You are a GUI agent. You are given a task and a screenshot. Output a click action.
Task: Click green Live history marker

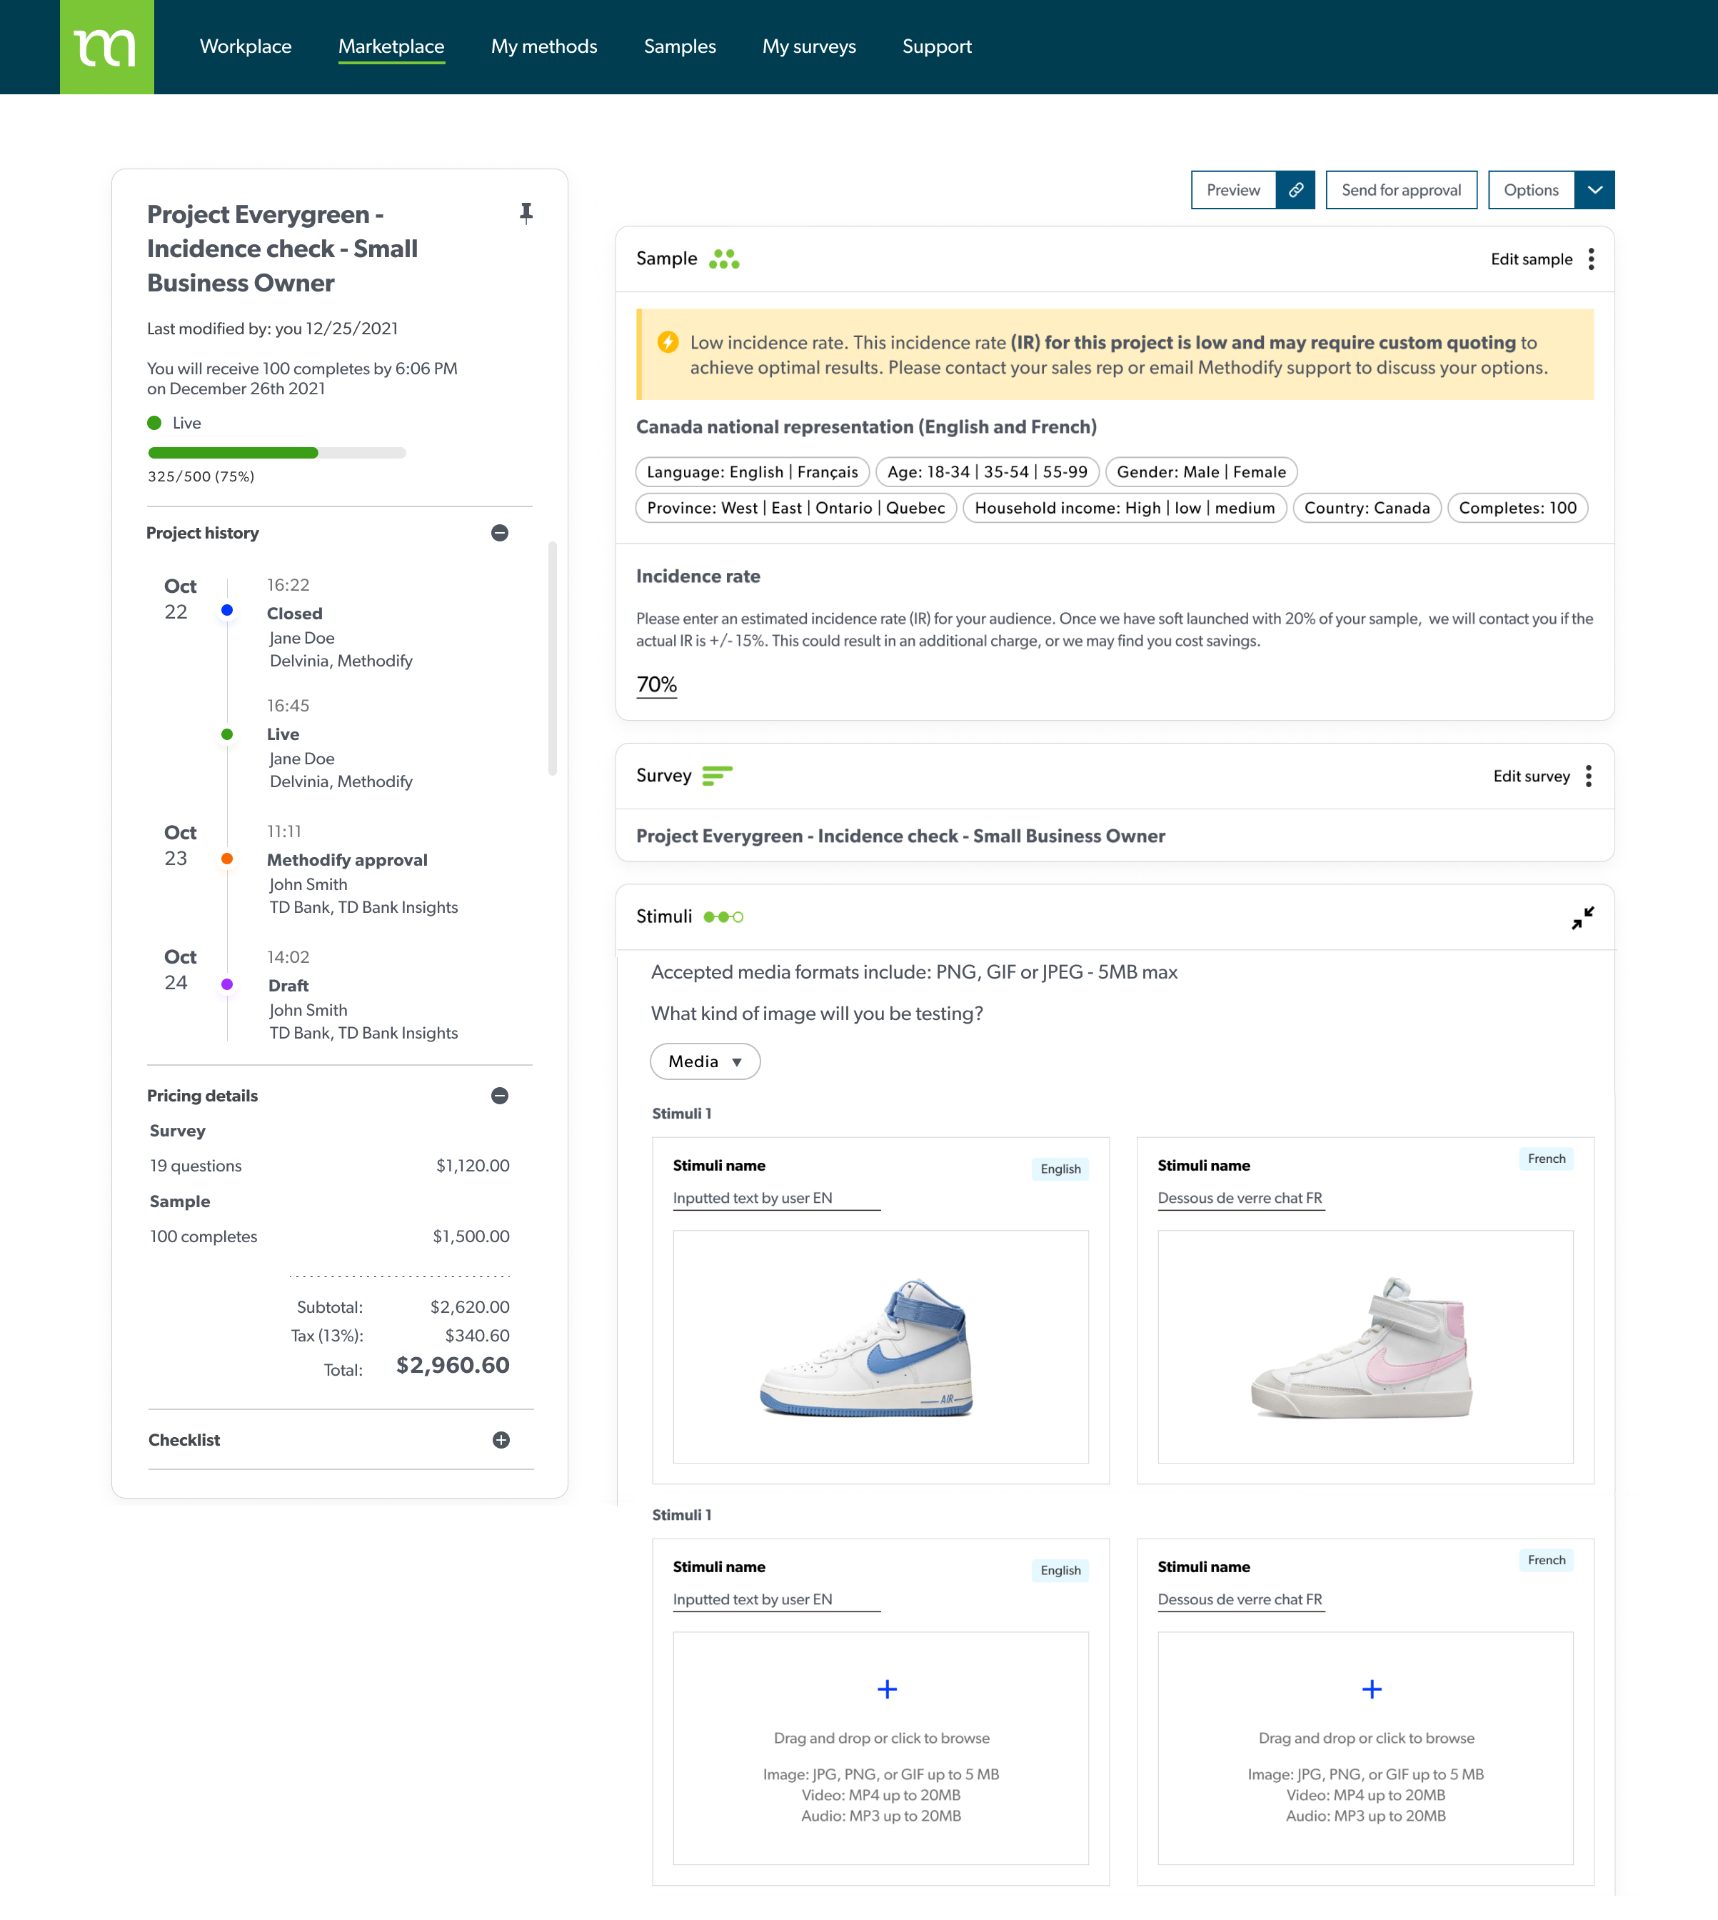(x=227, y=734)
